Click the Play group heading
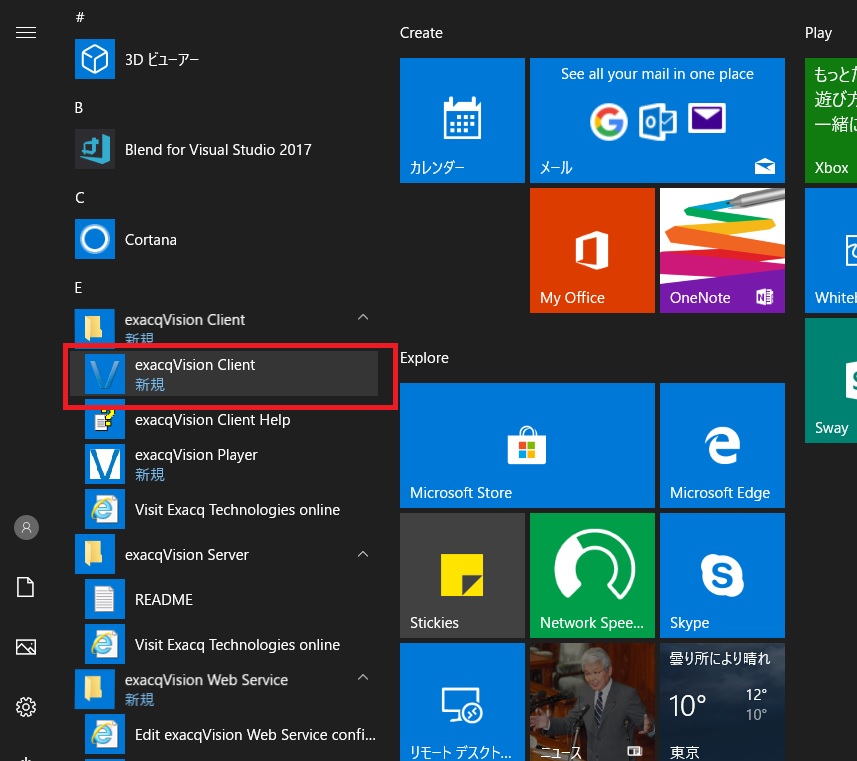Image resolution: width=857 pixels, height=761 pixels. coord(818,33)
